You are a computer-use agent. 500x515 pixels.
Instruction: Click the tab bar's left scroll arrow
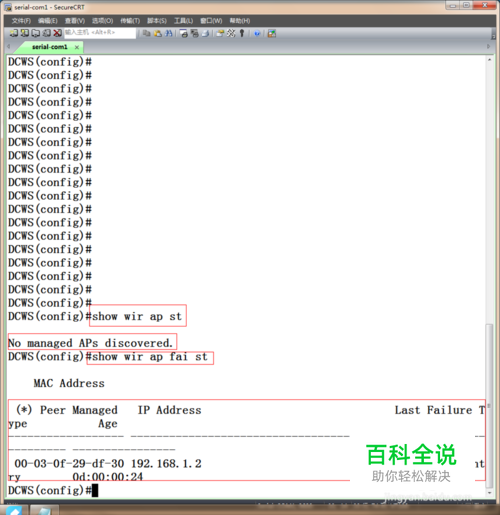pos(9,47)
